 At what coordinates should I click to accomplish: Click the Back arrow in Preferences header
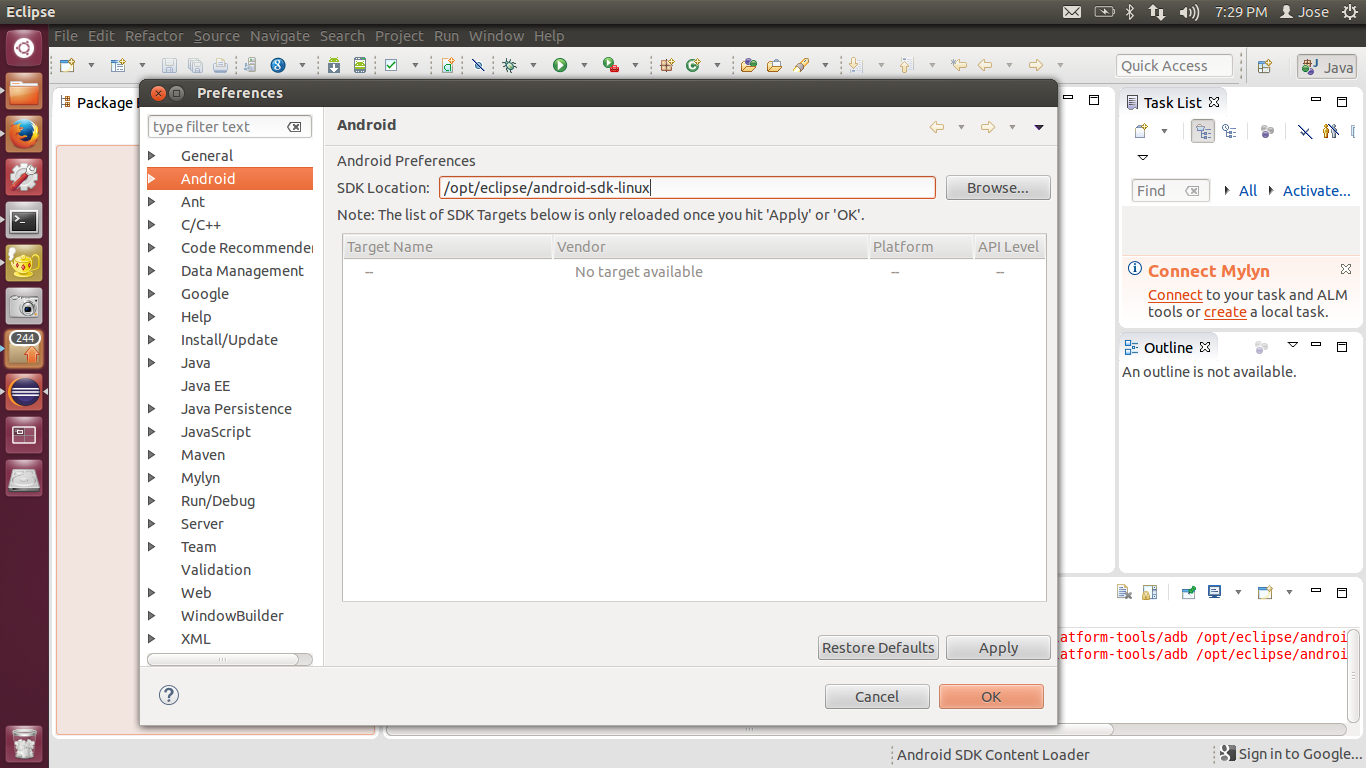tap(937, 127)
